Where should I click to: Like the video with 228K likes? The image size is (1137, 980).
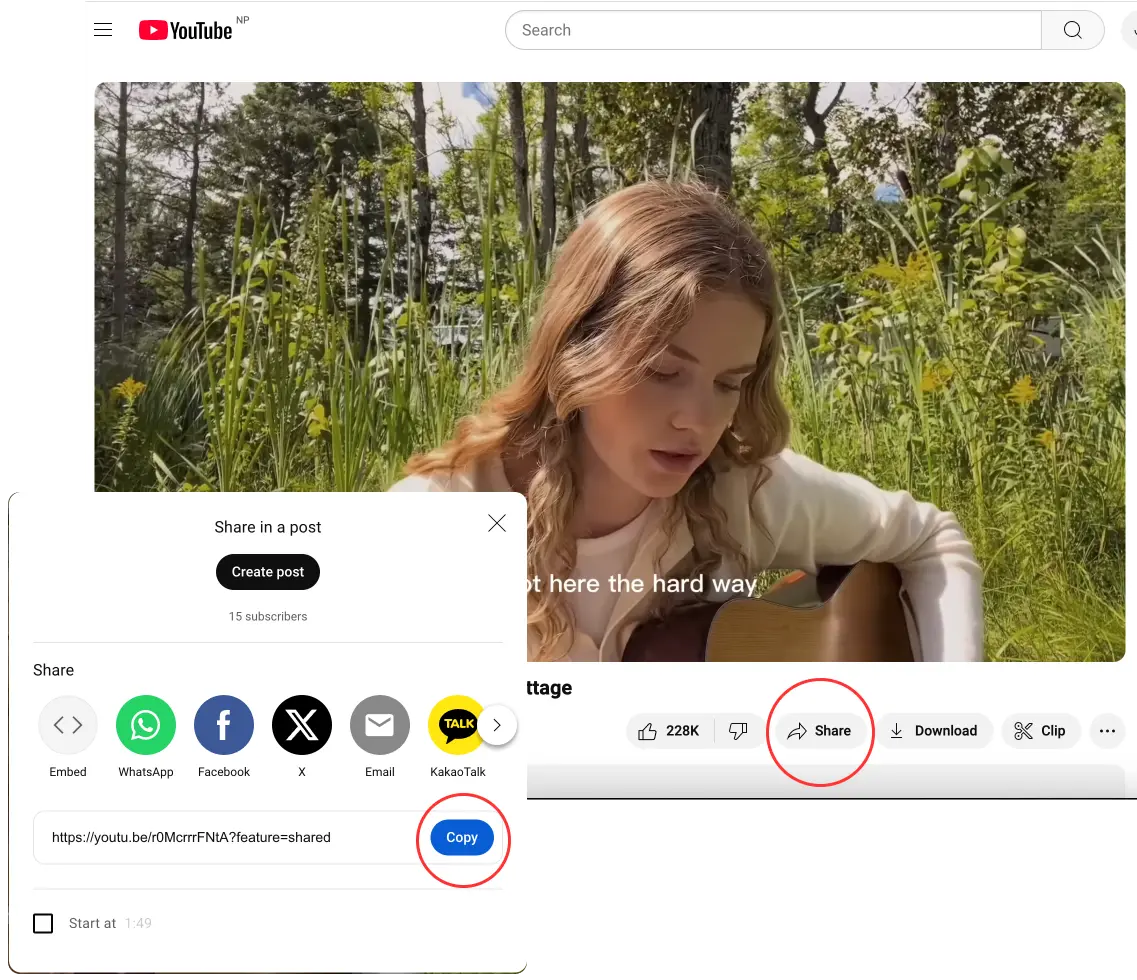669,730
